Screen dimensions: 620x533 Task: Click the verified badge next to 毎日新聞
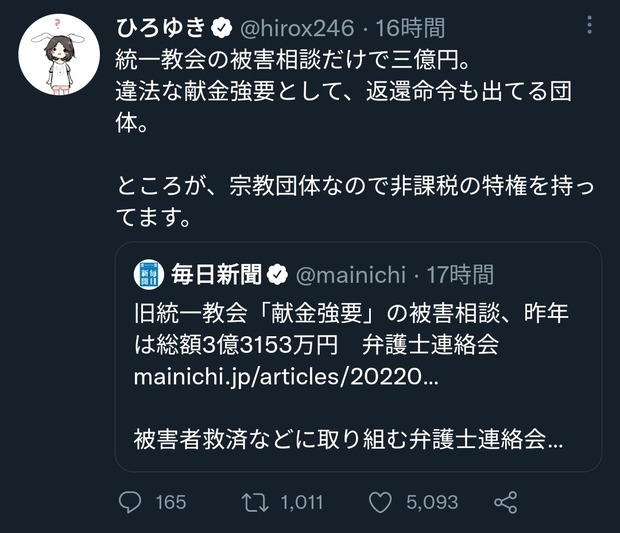(277, 275)
